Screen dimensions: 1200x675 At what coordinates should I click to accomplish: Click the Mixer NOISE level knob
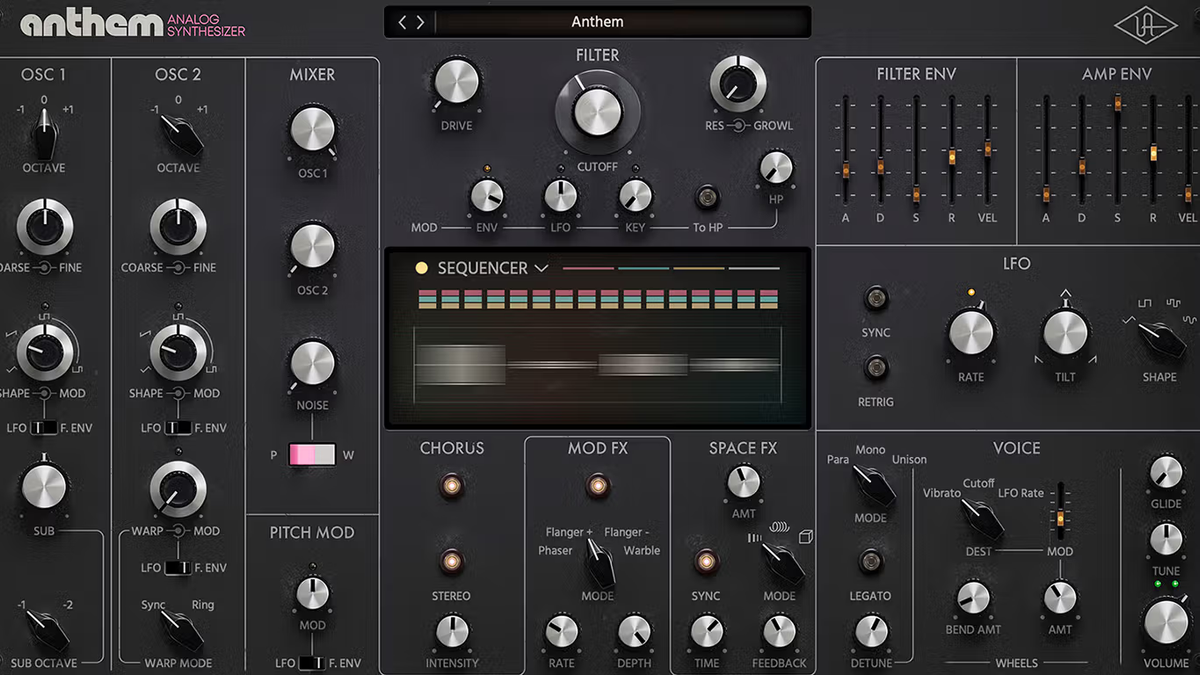(312, 363)
